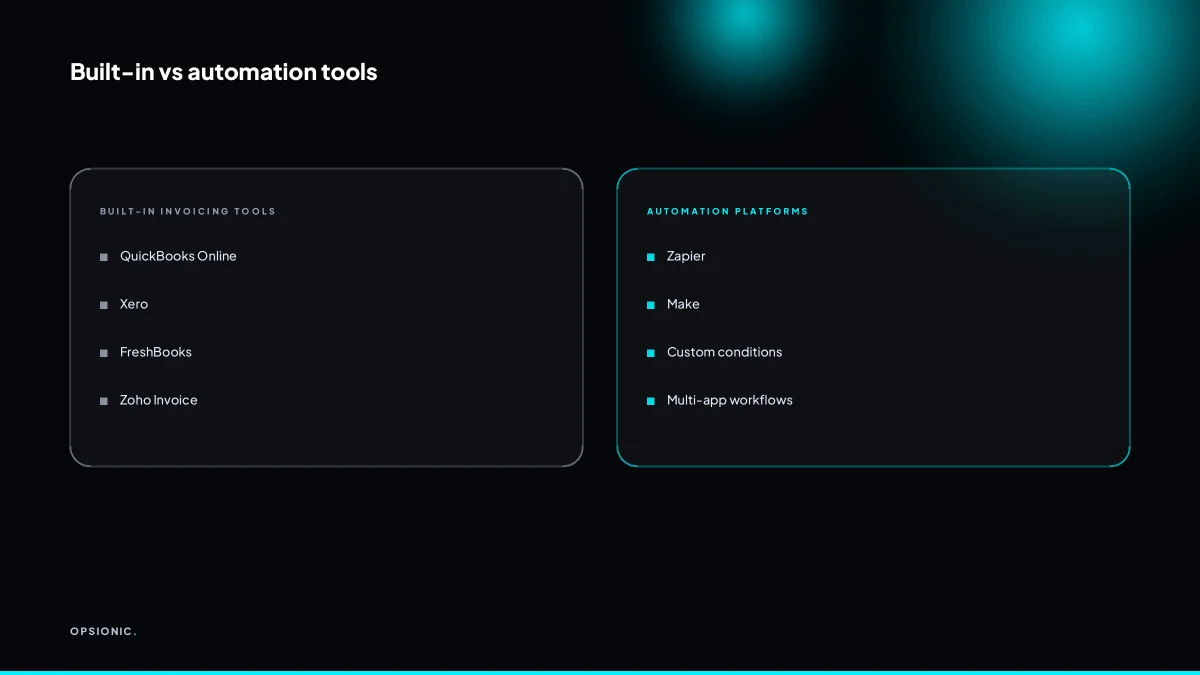
Task: Click the gray bullet beside FreshBooks
Action: tap(104, 354)
